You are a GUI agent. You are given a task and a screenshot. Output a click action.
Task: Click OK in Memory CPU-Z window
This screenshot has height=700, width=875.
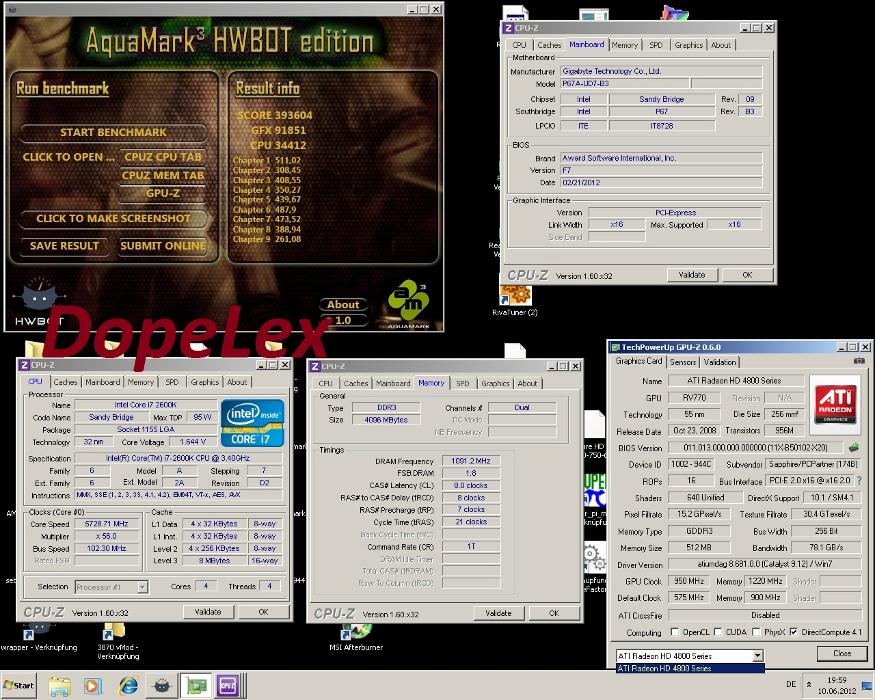point(554,613)
